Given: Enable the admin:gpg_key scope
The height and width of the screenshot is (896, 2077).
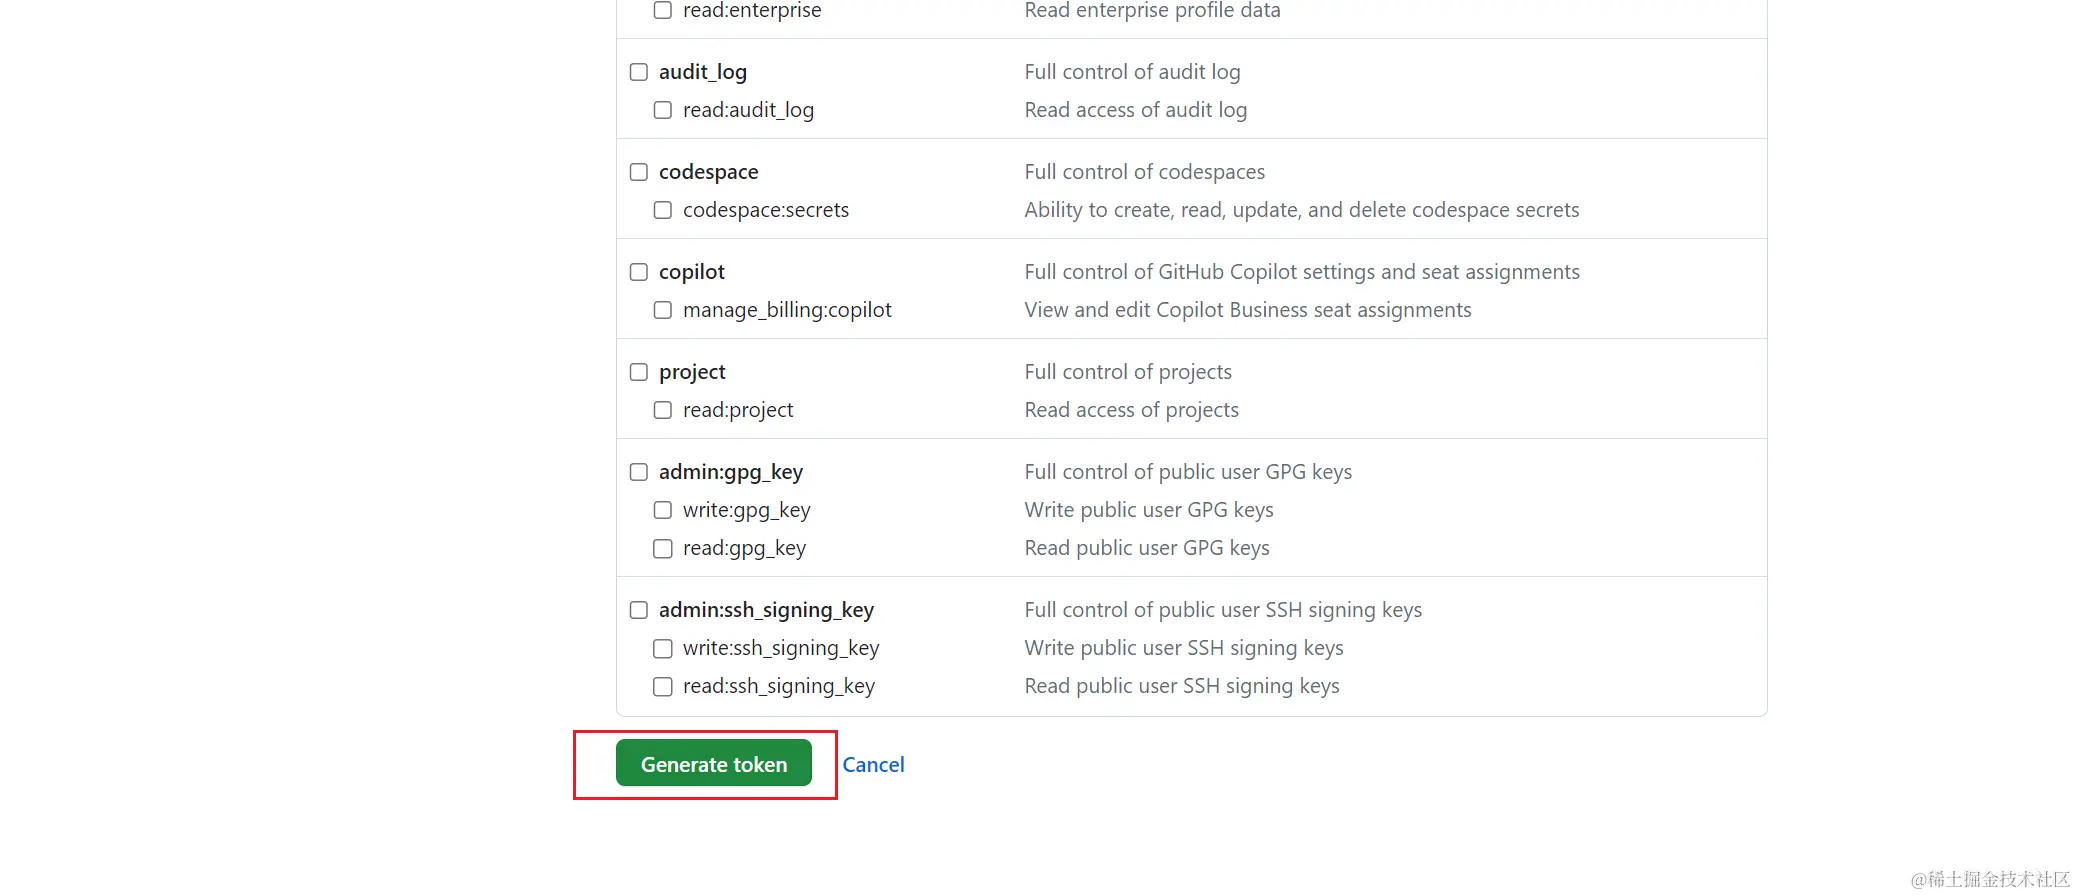Looking at the screenshot, I should tap(639, 472).
